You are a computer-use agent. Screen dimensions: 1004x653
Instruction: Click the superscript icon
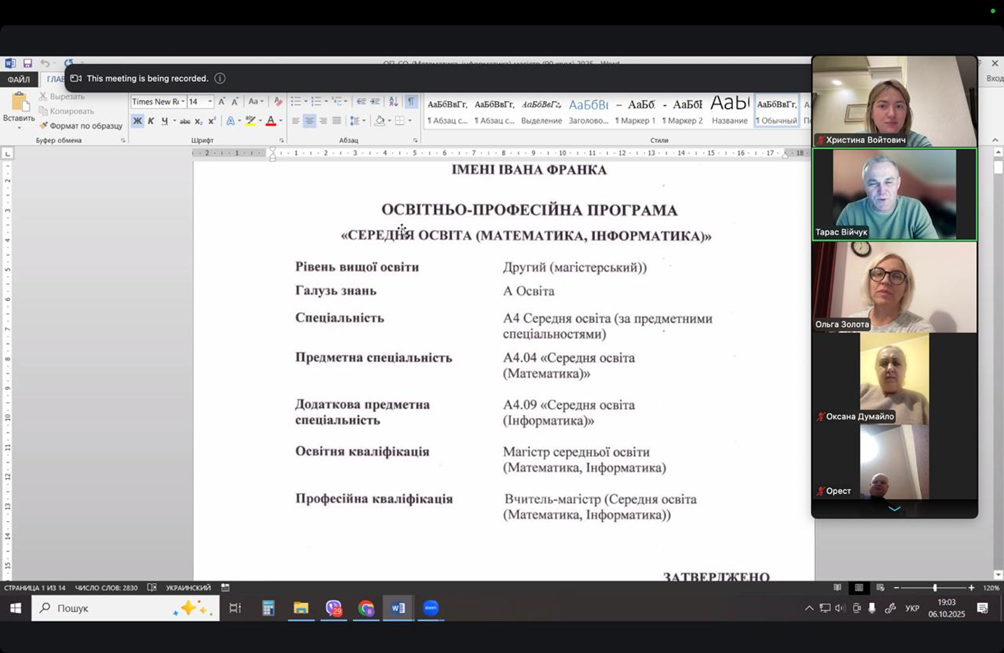pos(212,121)
